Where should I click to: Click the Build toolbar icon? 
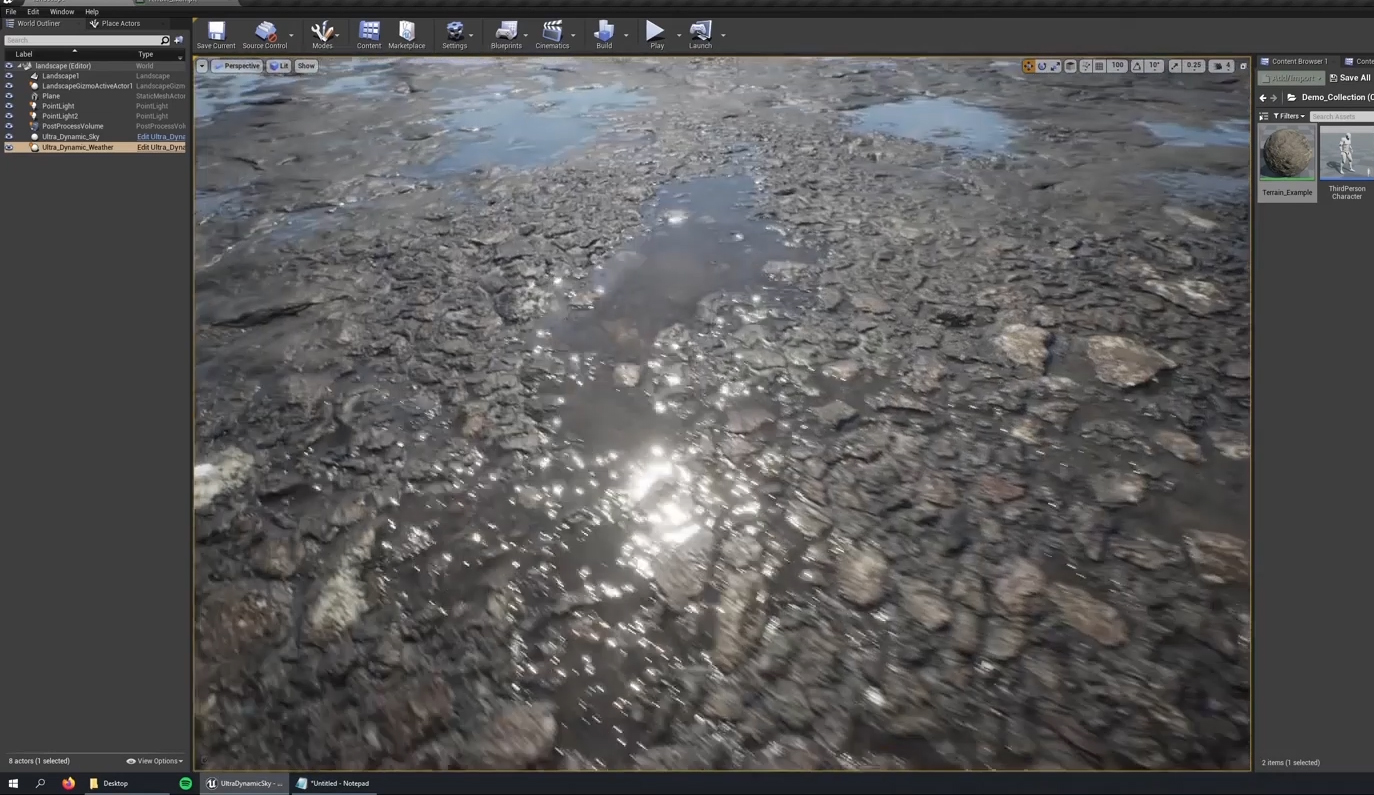tap(604, 35)
